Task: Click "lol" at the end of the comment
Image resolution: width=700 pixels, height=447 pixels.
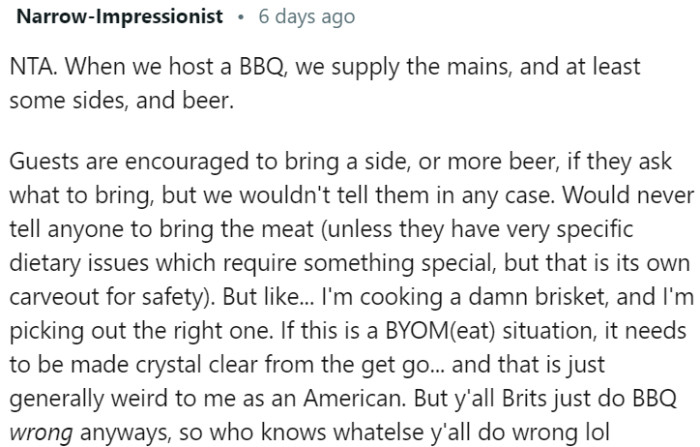Action: [x=597, y=433]
